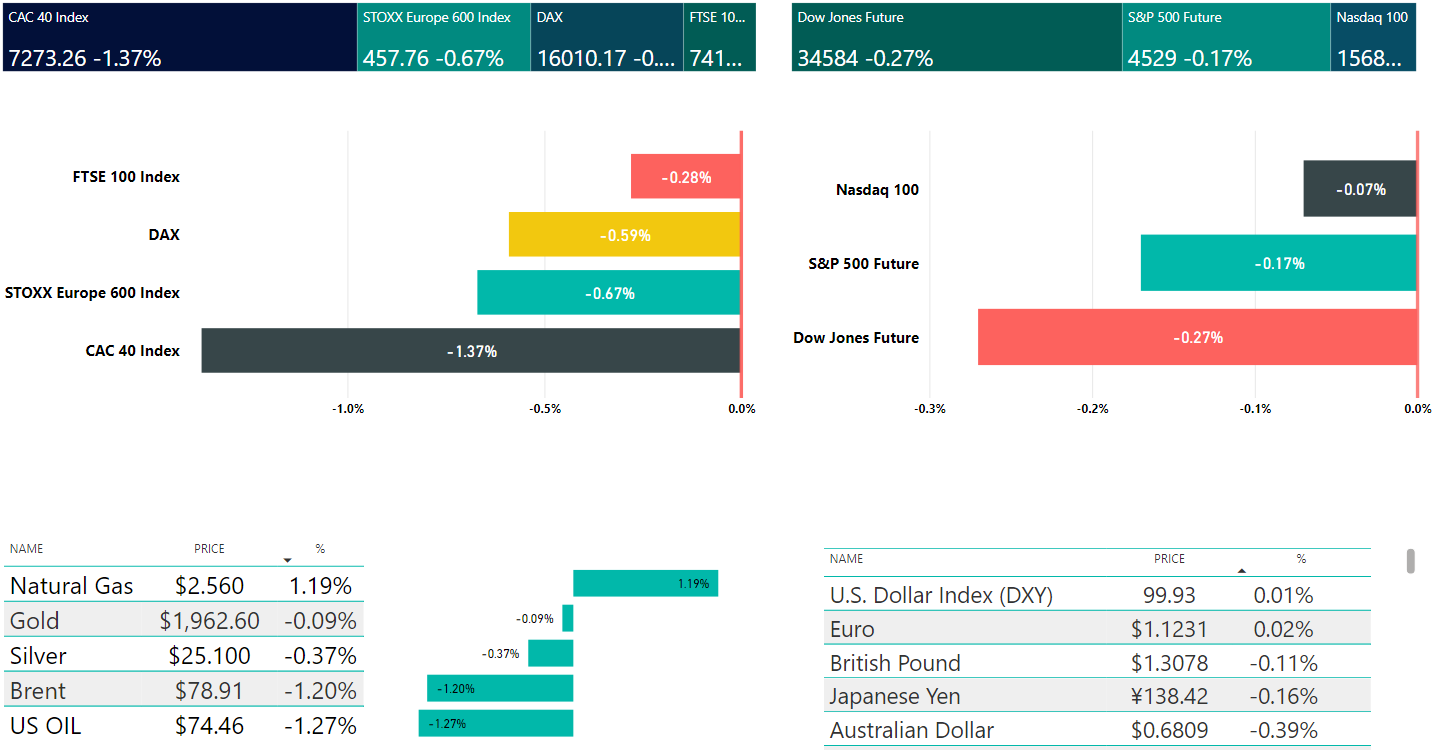The image size is (1439, 750).
Task: Sort by NAME header in currencies table
Action: [846, 559]
